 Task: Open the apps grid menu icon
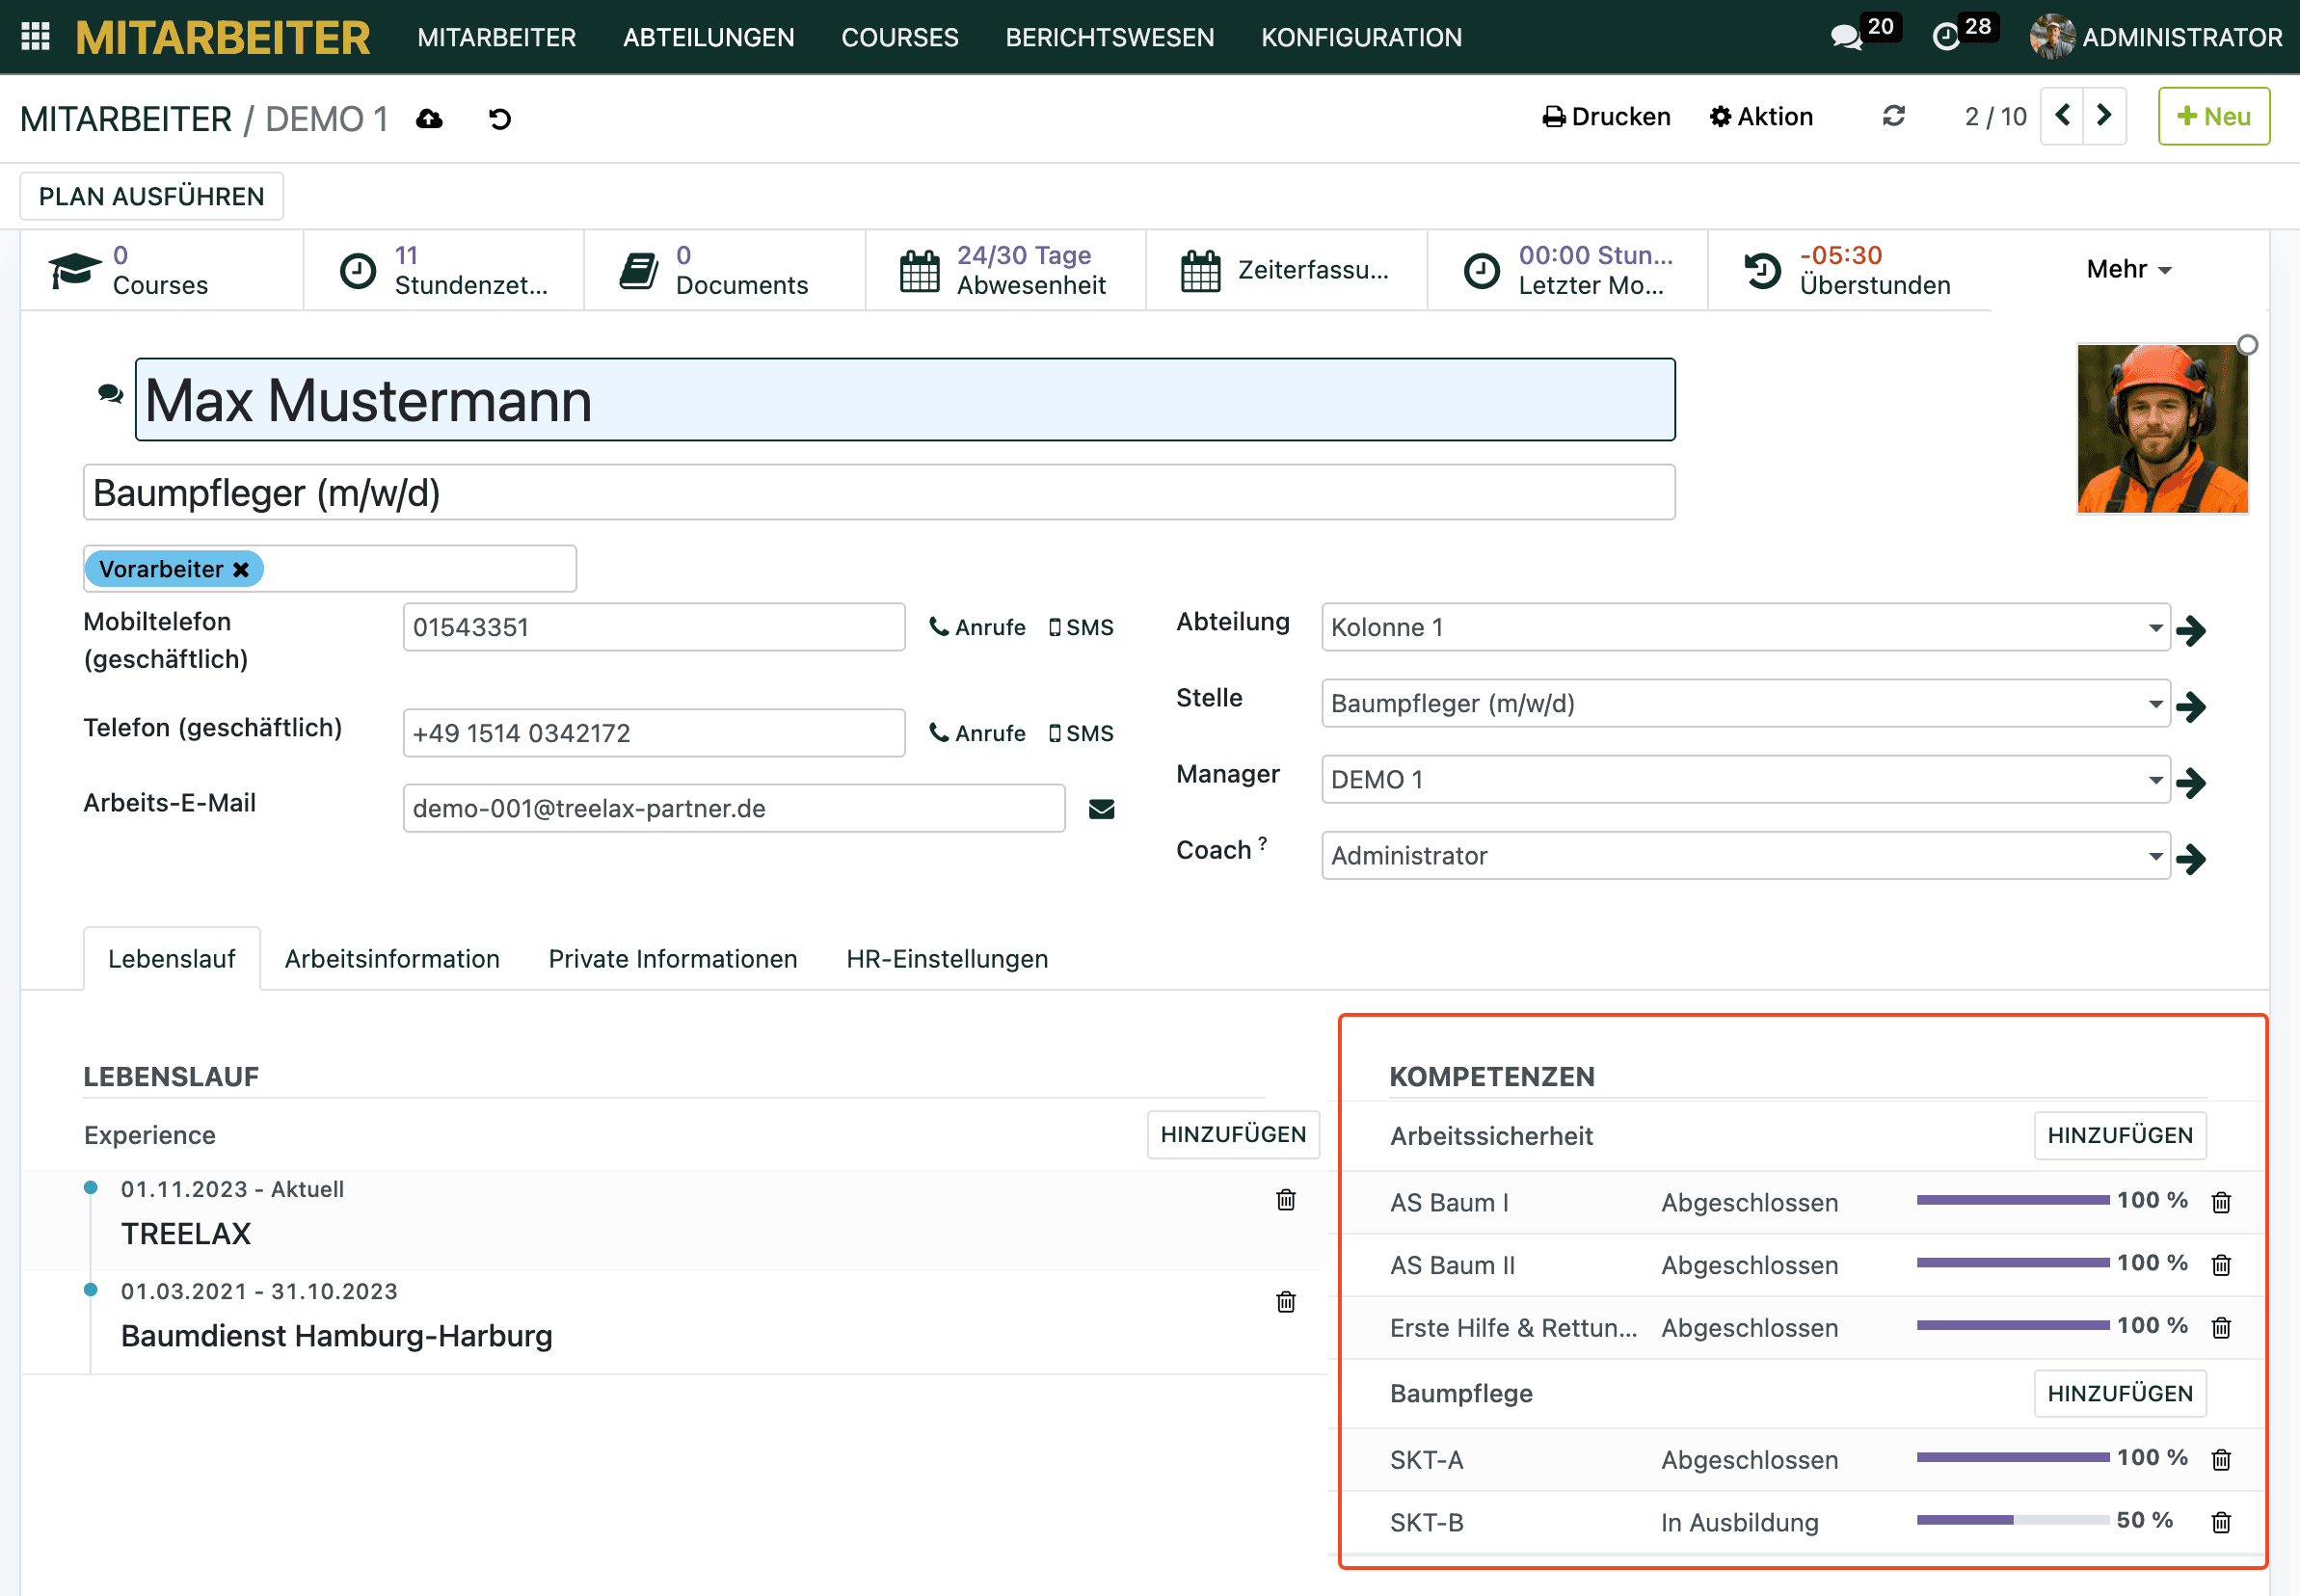tap(36, 37)
